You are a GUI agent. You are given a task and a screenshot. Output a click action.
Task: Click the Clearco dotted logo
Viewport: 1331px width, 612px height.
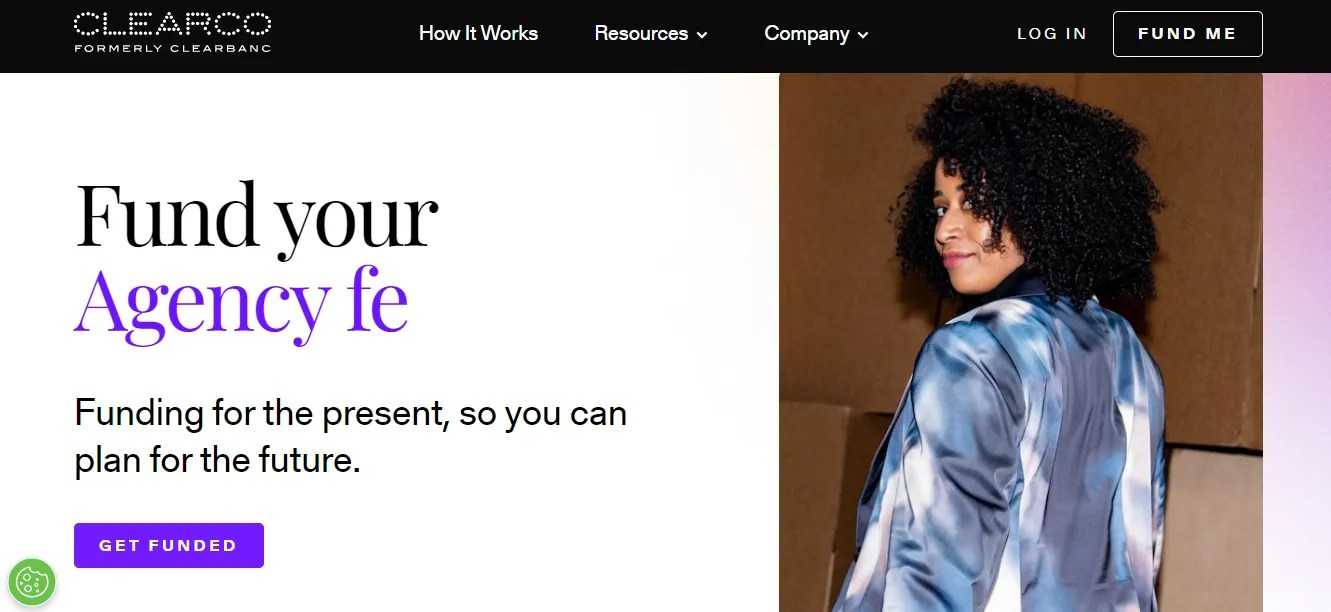[x=172, y=23]
